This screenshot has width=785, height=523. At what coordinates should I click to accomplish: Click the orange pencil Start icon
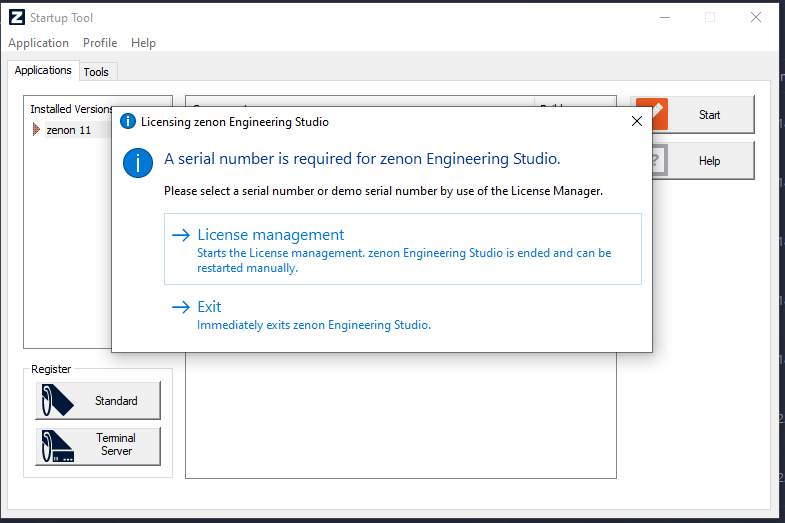pos(660,114)
